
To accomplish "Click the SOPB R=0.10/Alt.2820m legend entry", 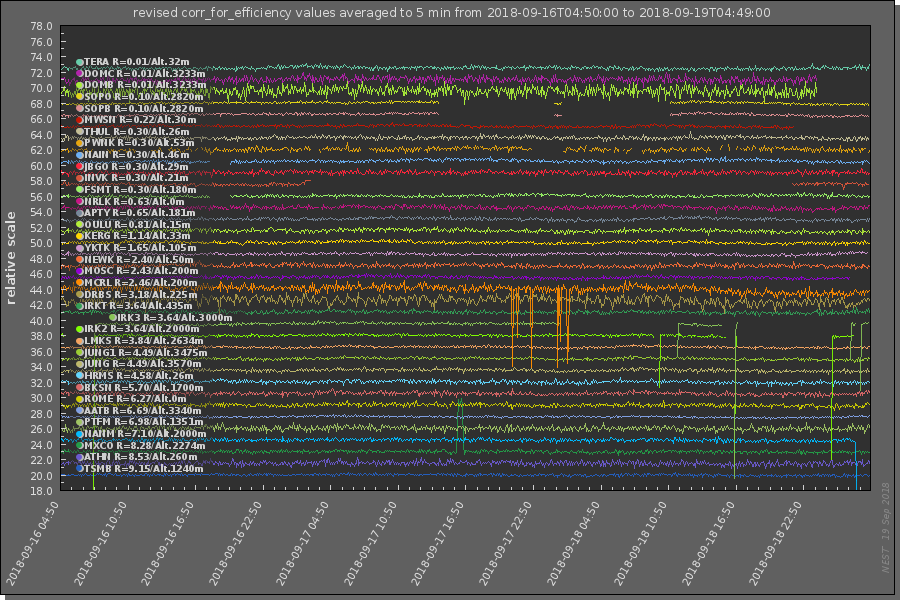I will click(143, 109).
